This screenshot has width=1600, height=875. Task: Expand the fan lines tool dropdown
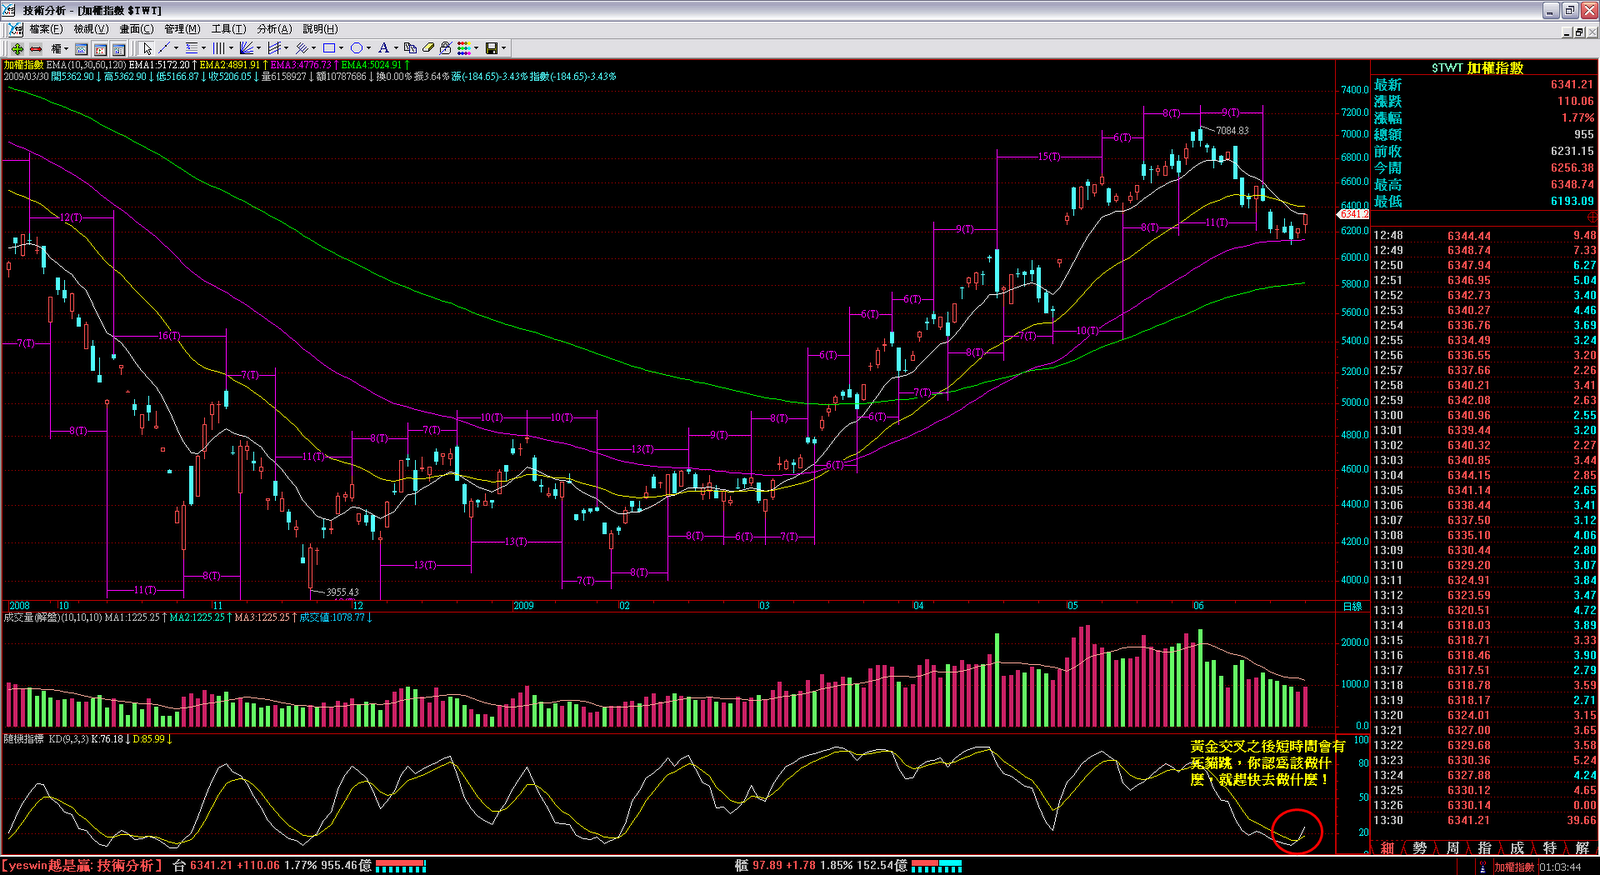(259, 48)
